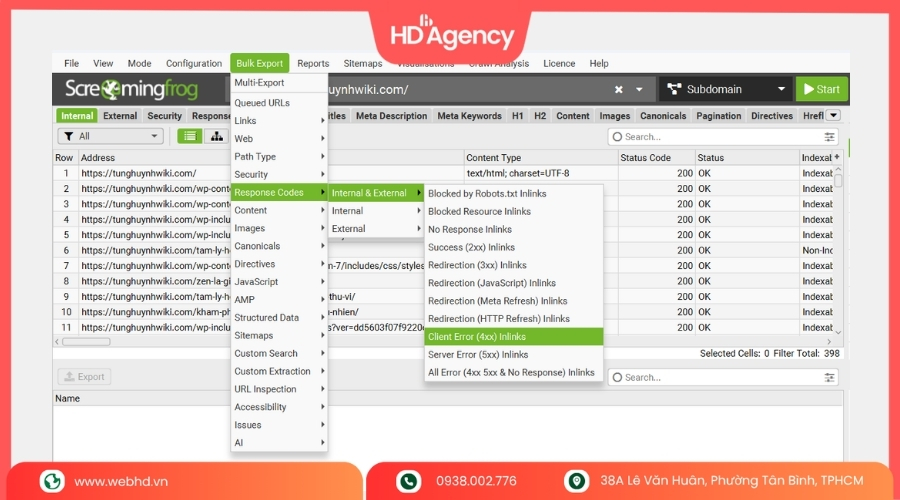Open the Sitemaps menu

point(363,63)
